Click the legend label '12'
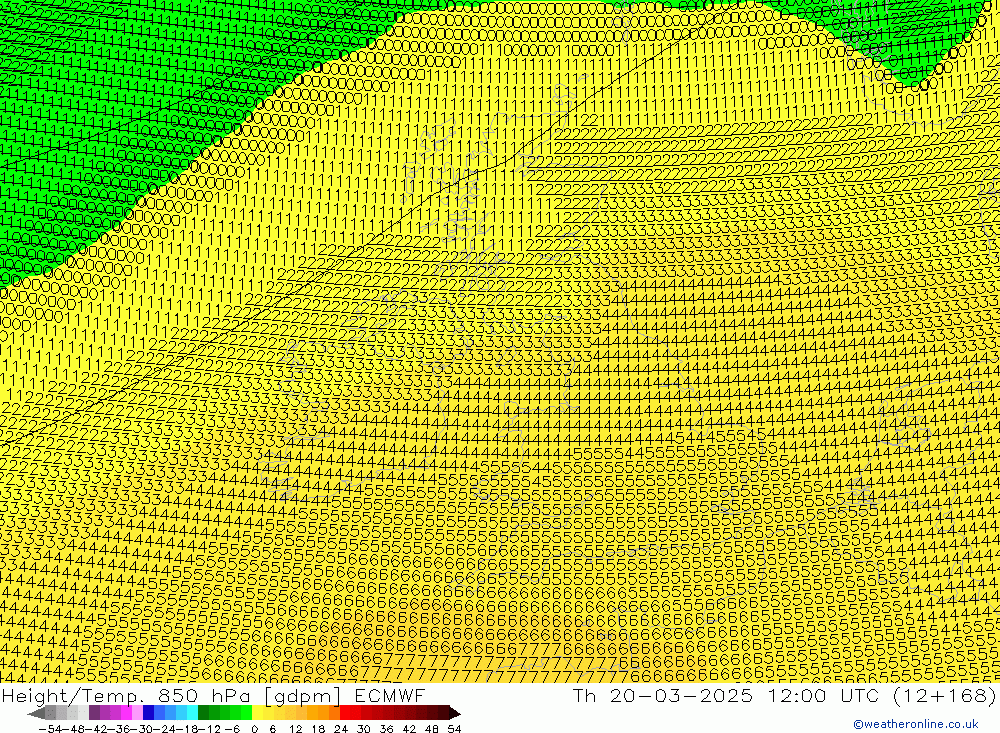Image resolution: width=1000 pixels, height=733 pixels. [296, 729]
